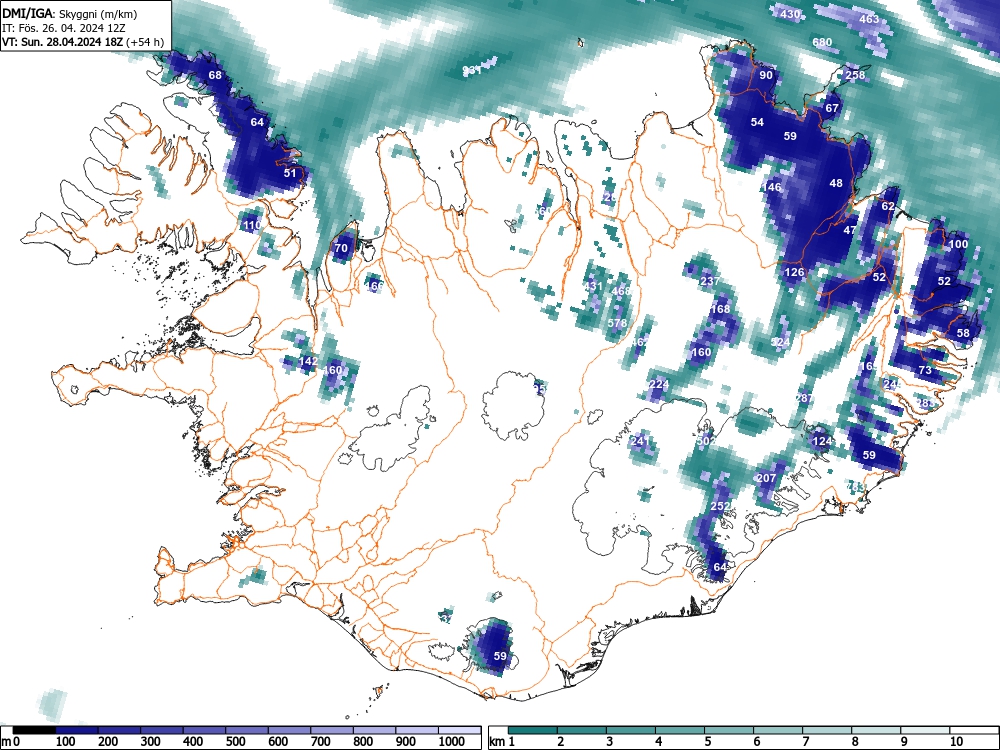Select the visibility value 48
The image size is (1000, 750).
pos(836,183)
